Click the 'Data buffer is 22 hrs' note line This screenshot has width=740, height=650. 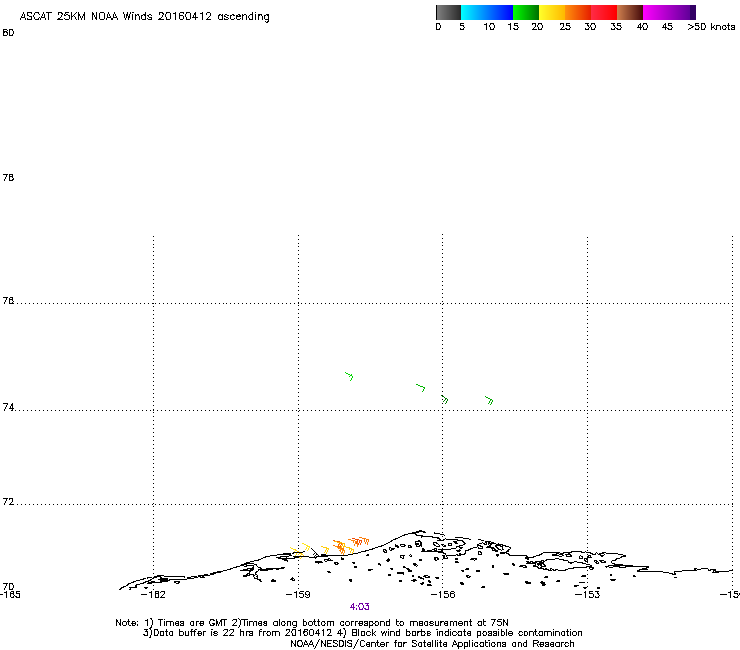coord(362,633)
